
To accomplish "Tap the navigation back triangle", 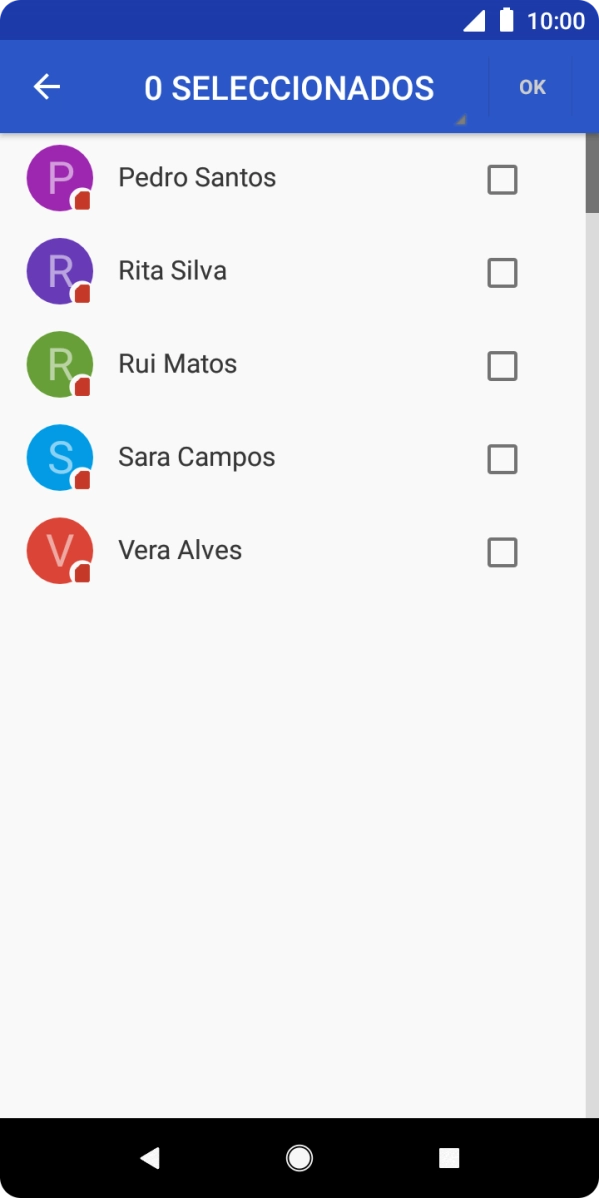I will coord(150,1158).
